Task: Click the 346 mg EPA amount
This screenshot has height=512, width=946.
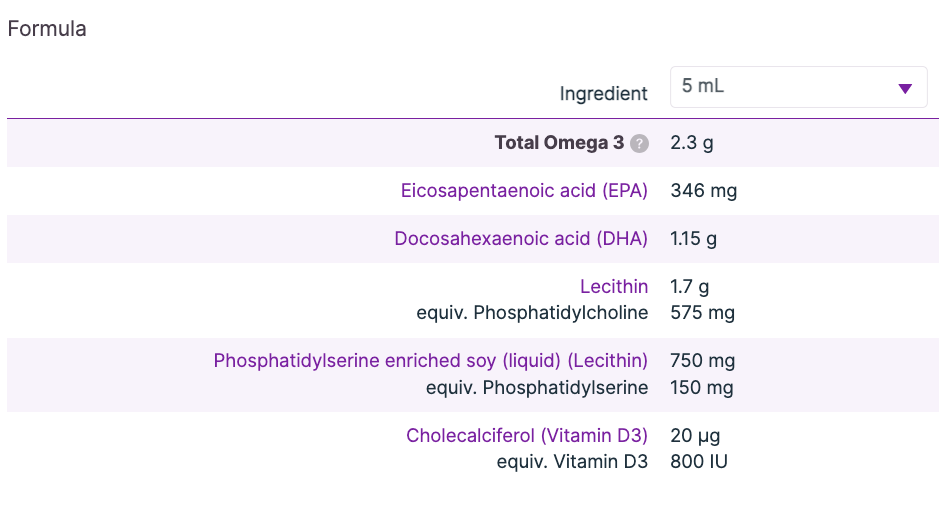Action: point(704,190)
